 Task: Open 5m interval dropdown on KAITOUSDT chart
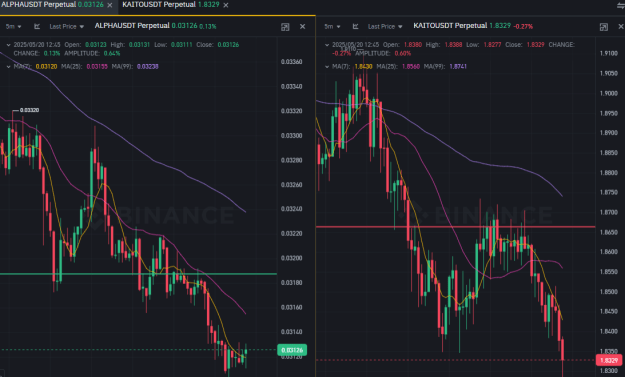click(x=332, y=26)
